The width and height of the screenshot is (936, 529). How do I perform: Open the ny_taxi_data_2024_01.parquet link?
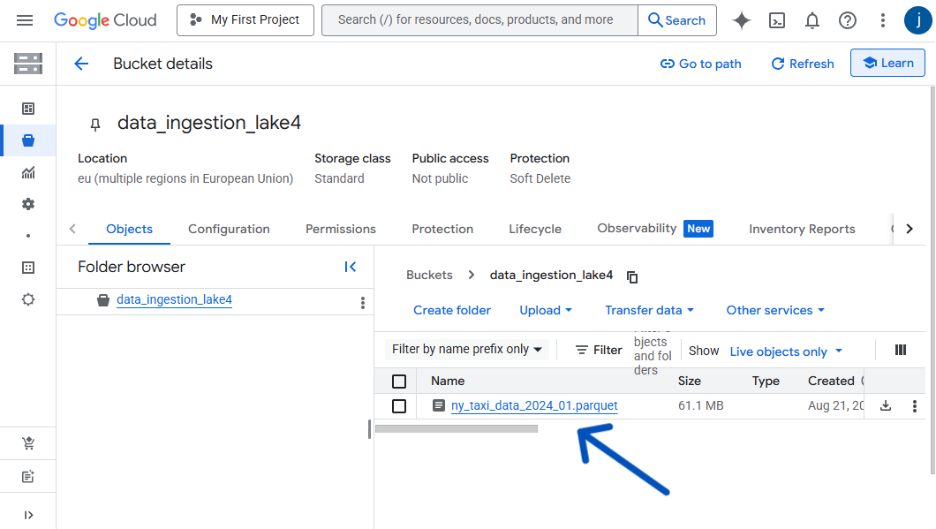pos(534,406)
